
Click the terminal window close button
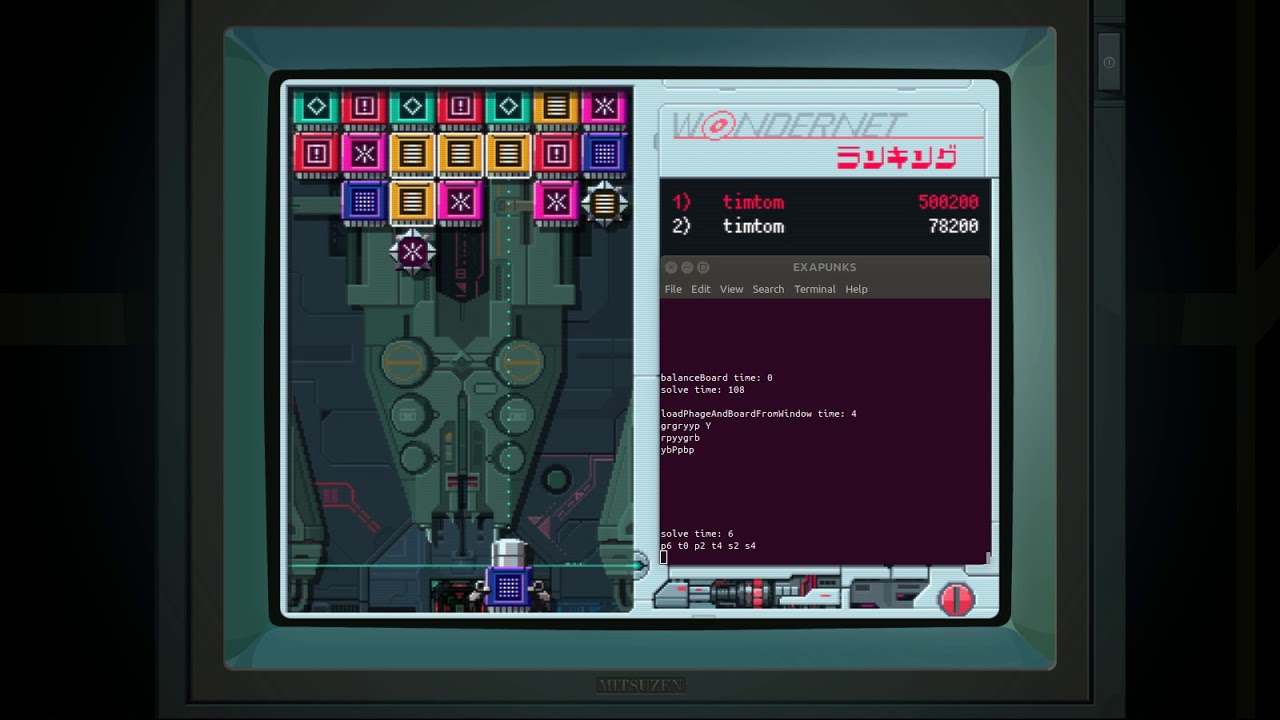[x=671, y=267]
